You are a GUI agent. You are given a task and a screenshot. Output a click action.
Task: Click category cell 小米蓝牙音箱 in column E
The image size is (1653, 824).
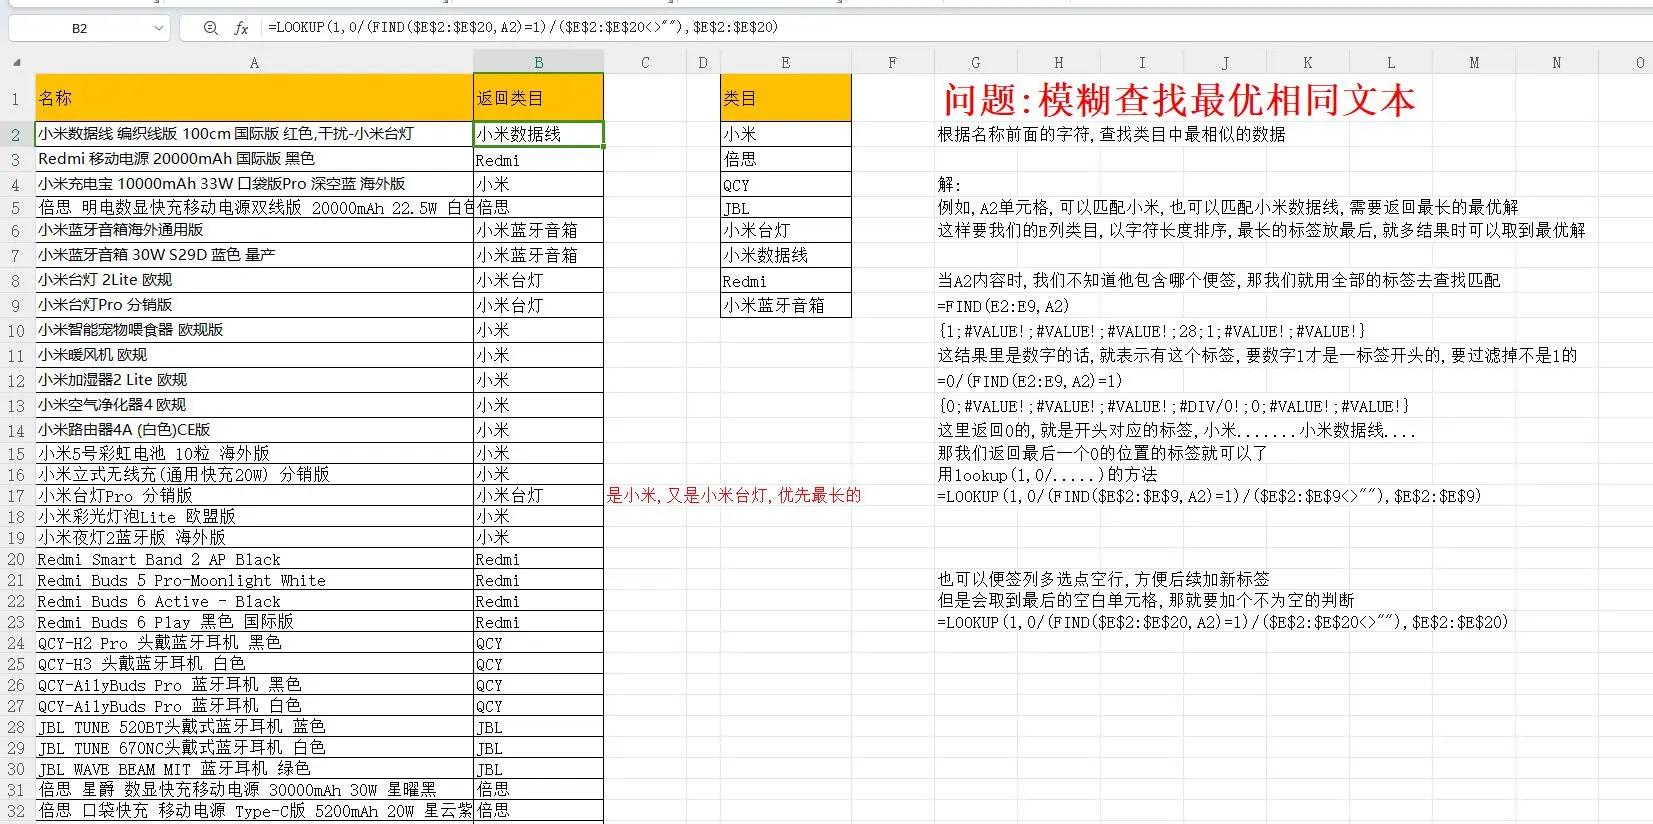pos(785,305)
